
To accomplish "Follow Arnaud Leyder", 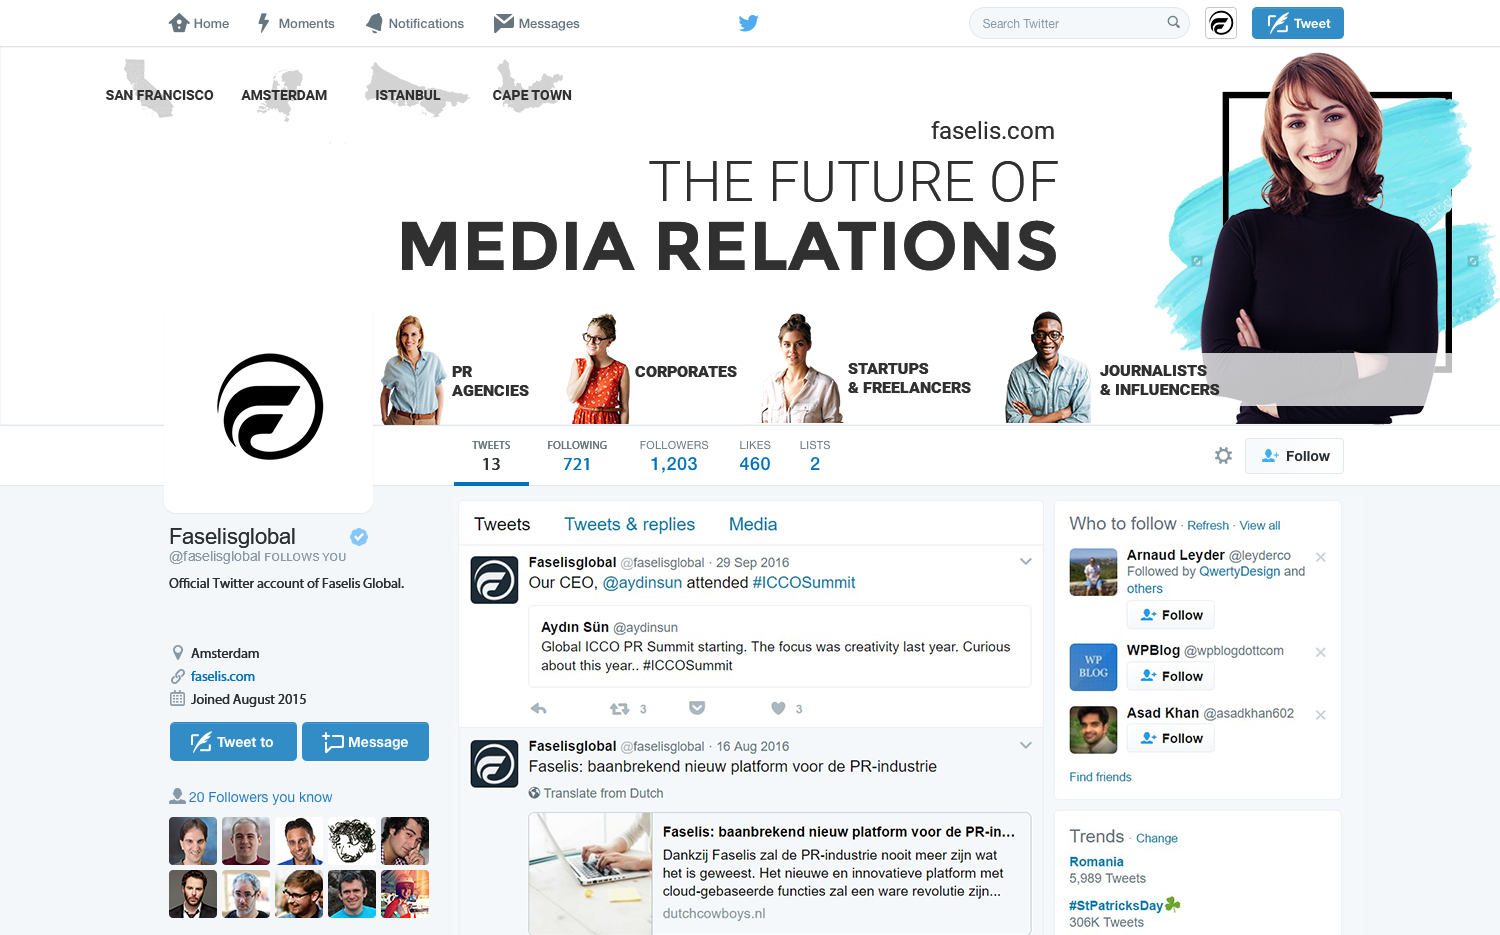I will tap(1171, 615).
